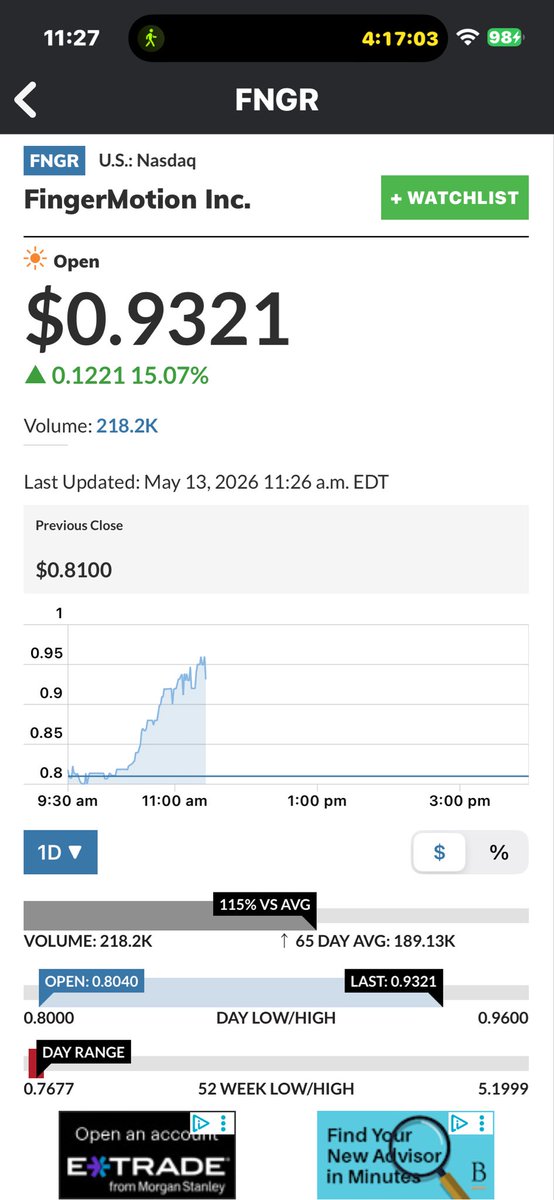Screen dimensions: 554x1200
Task: Switch chart to percent view
Action: [x=499, y=853]
